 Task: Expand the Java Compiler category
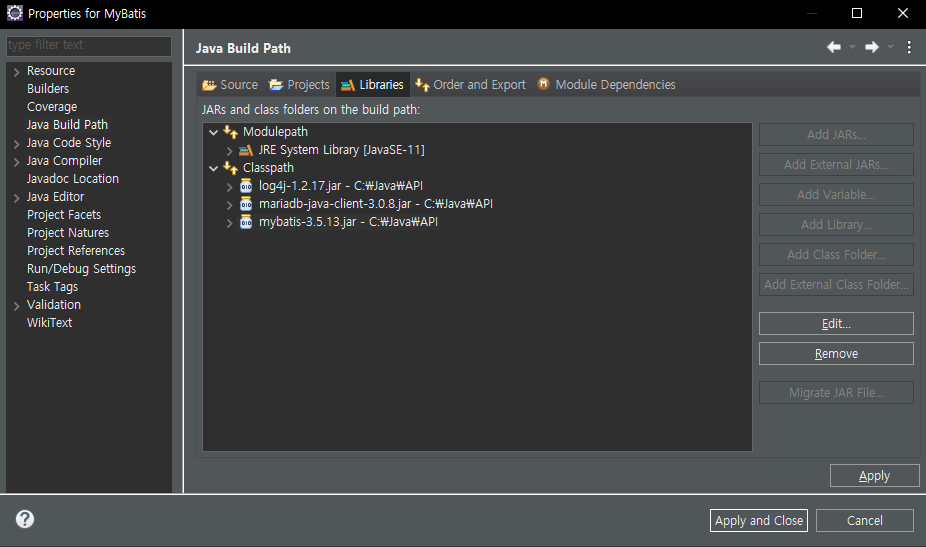17,162
